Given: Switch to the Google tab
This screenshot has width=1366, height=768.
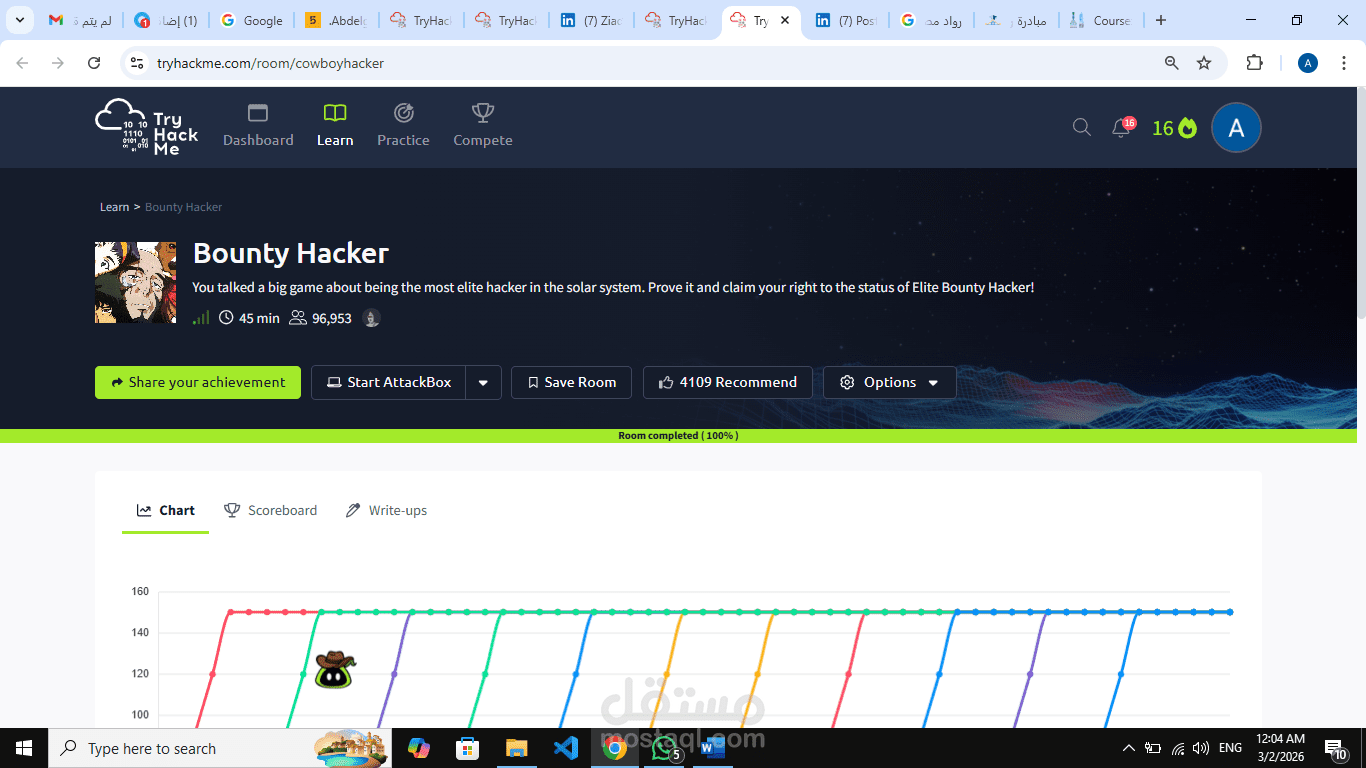Looking at the screenshot, I should [252, 20].
